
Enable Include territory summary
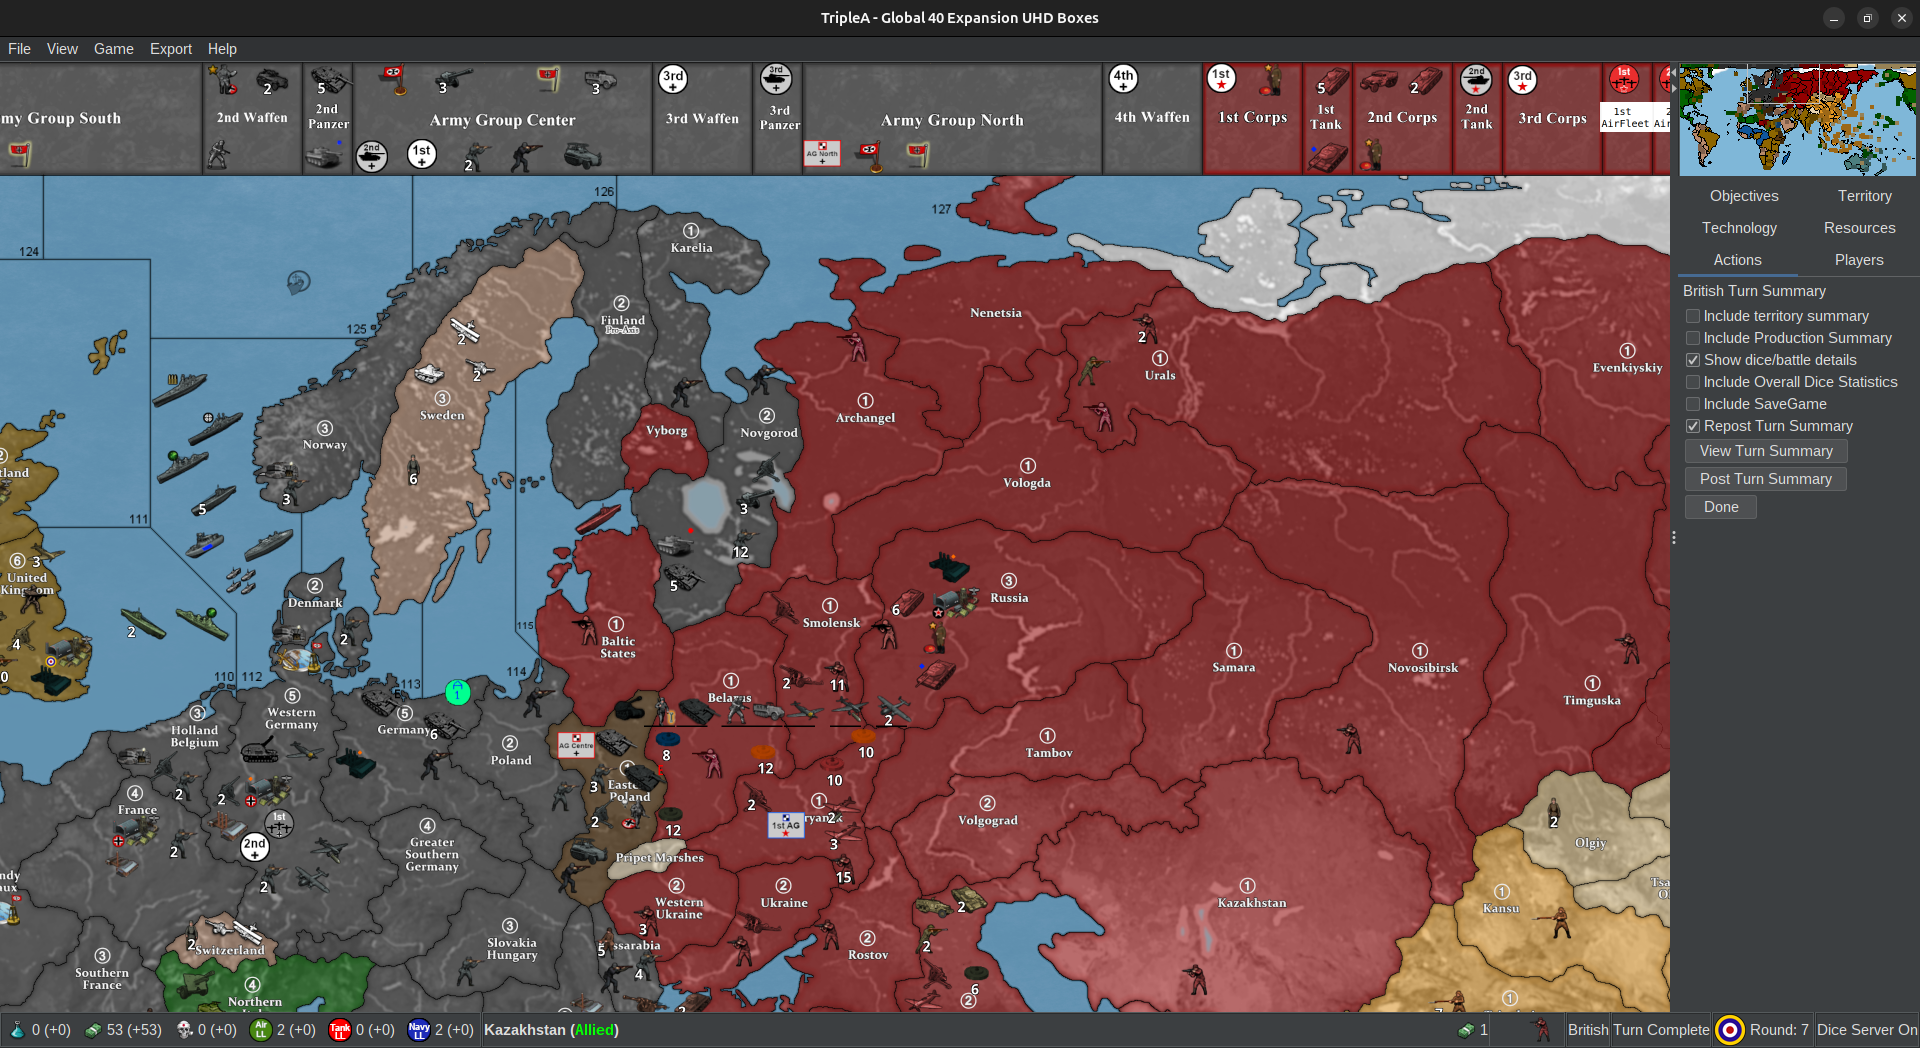[x=1693, y=316]
